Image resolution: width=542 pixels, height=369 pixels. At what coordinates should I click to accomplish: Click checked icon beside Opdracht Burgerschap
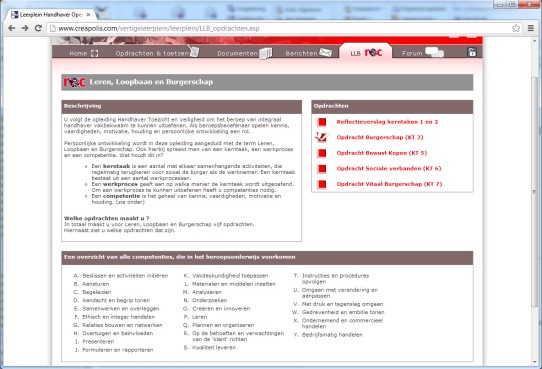(321, 137)
